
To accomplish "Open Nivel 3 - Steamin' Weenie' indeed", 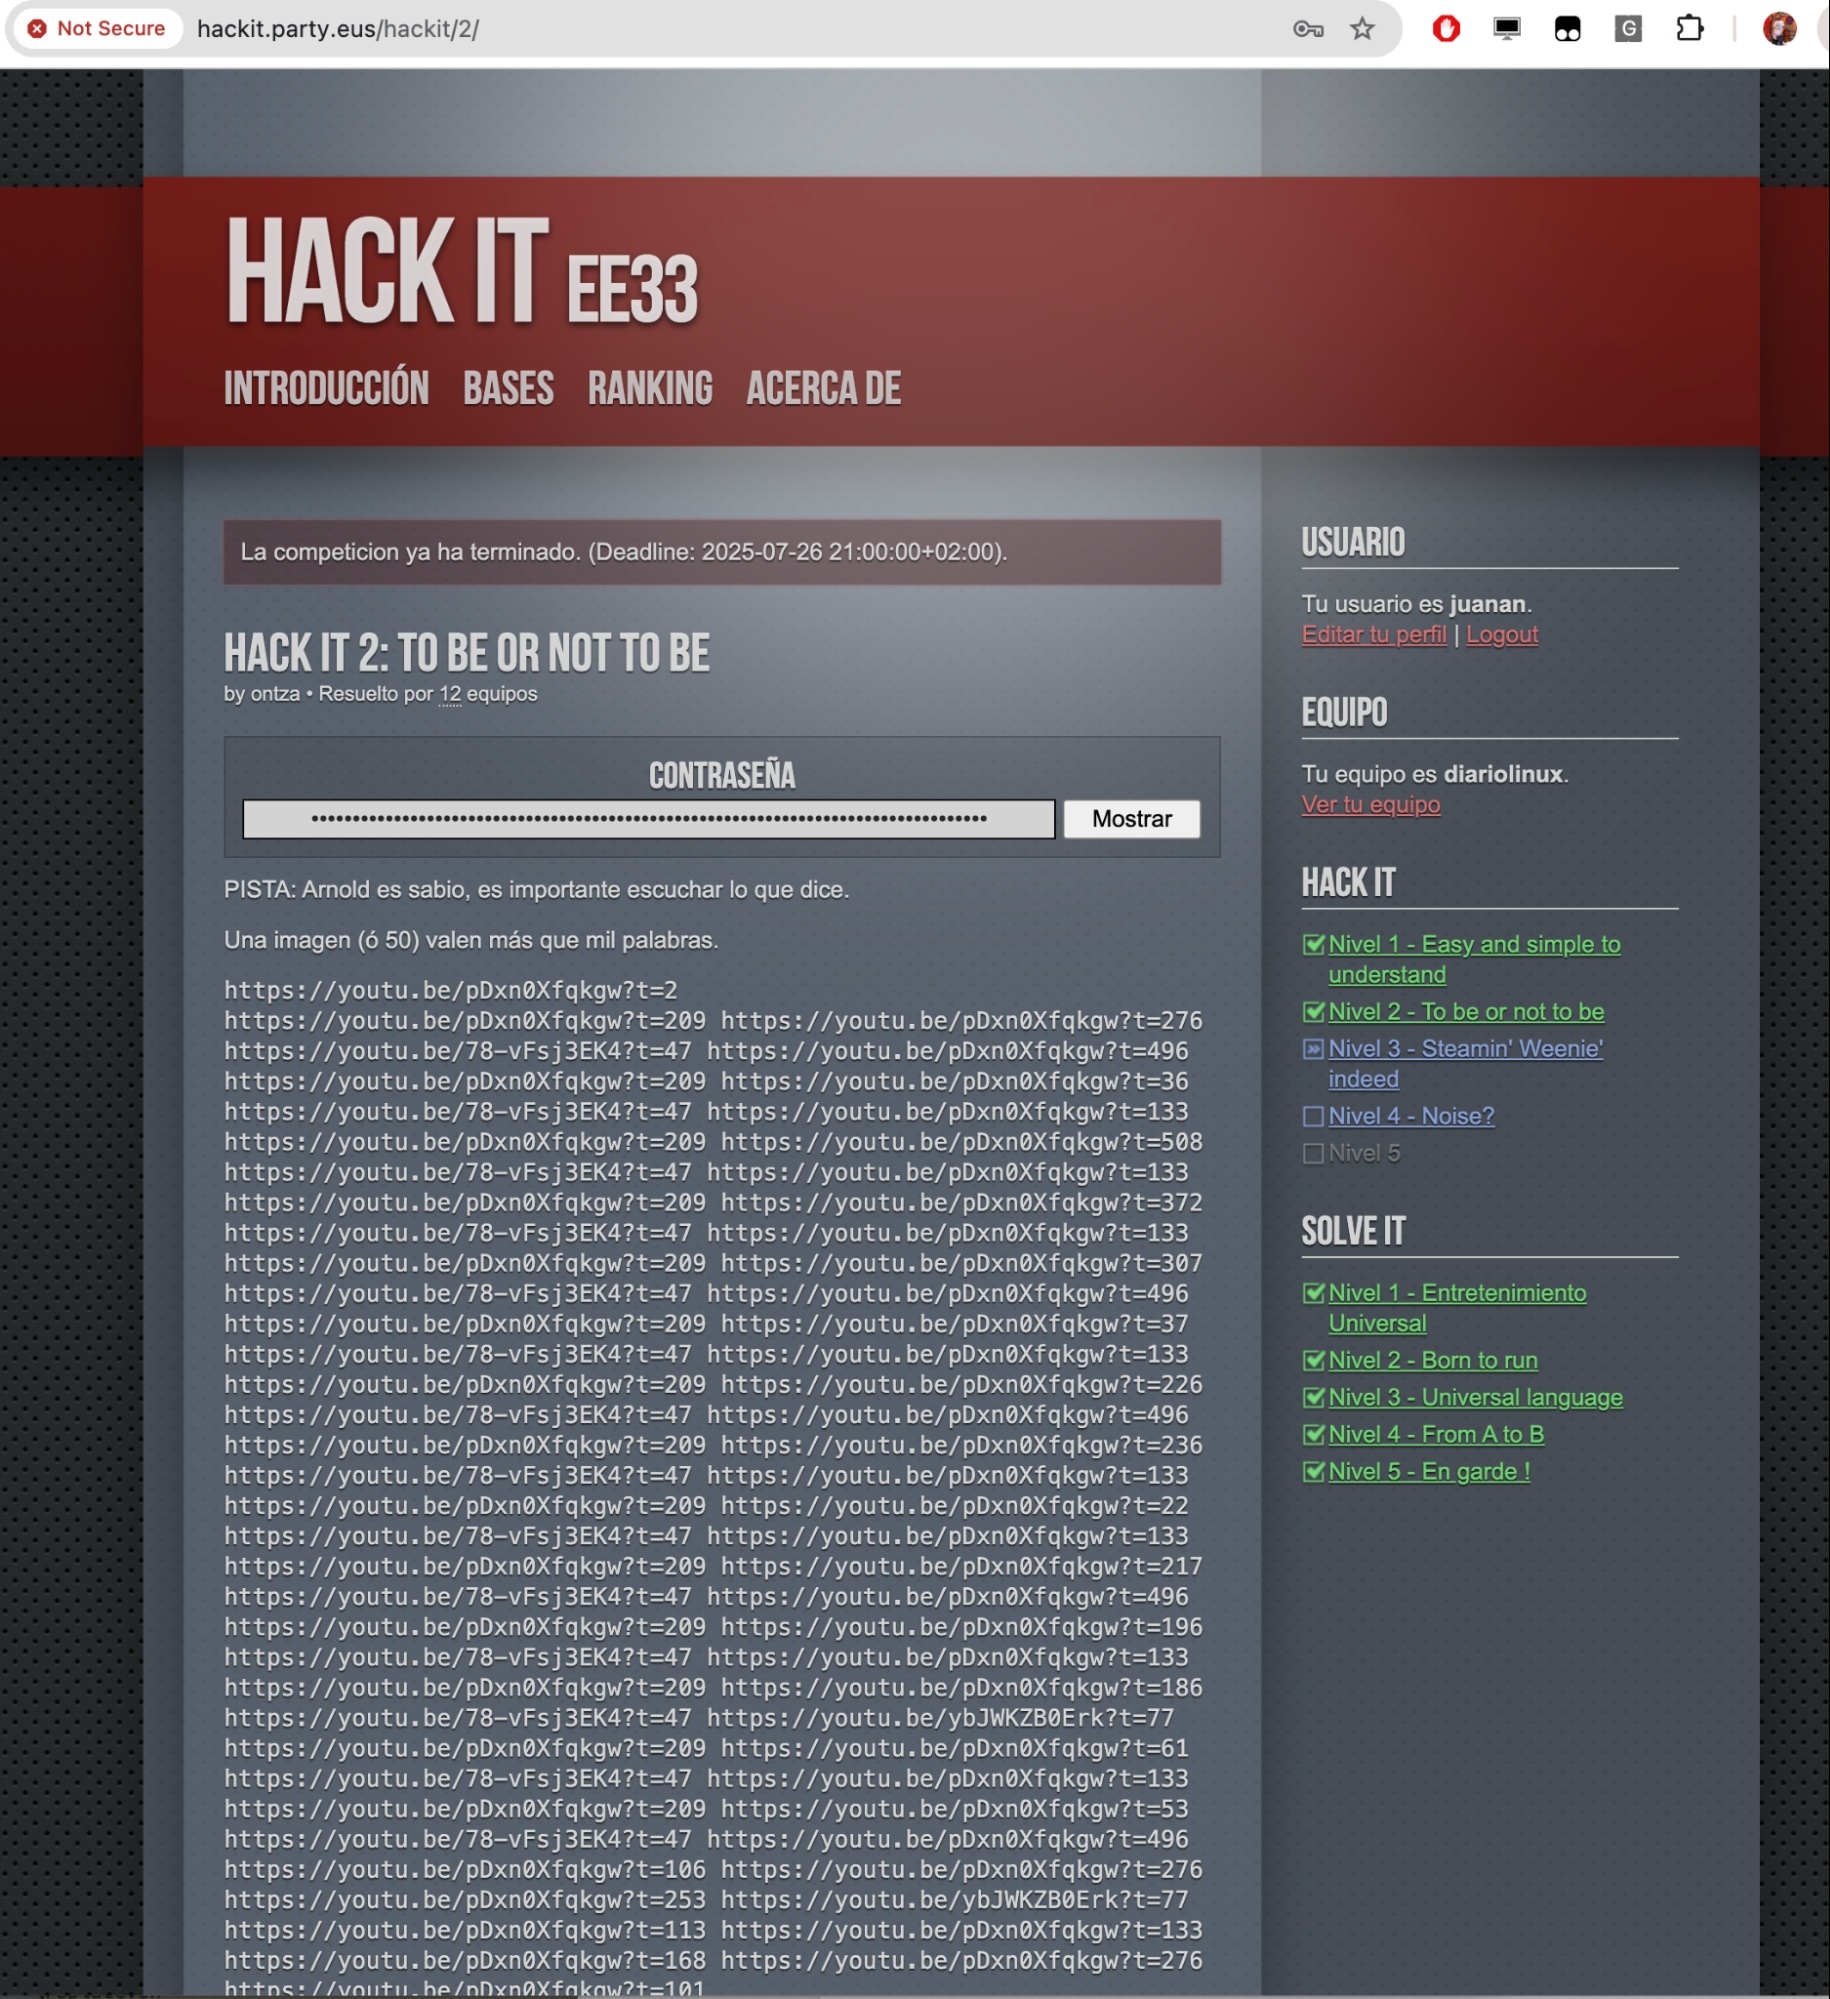I will tap(1465, 1064).
